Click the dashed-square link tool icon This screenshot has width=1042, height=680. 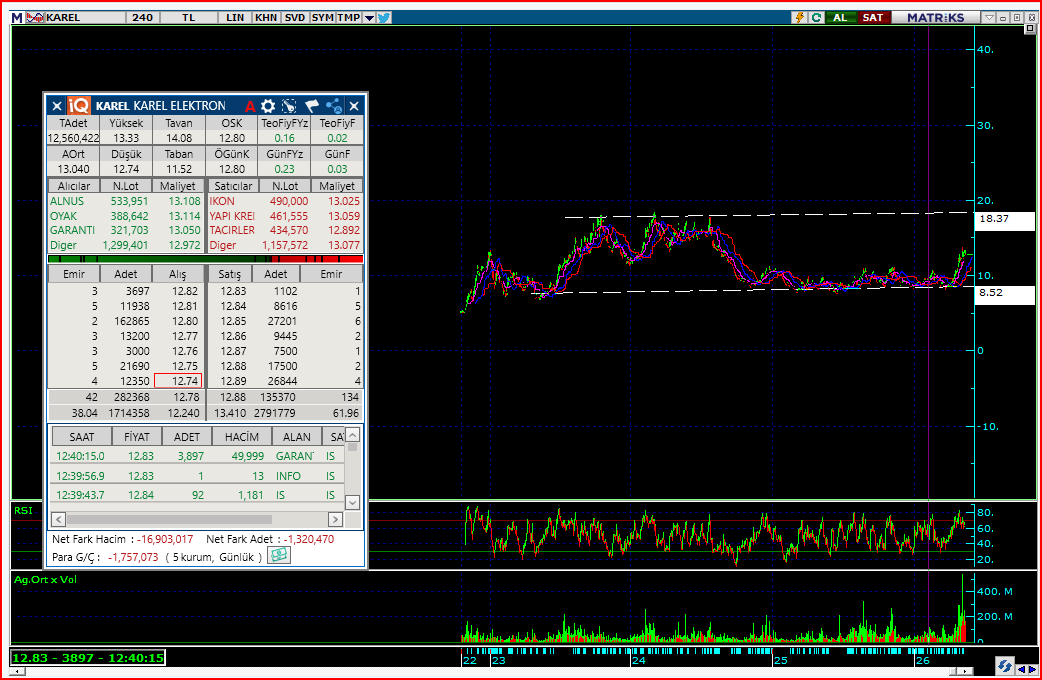pos(289,106)
